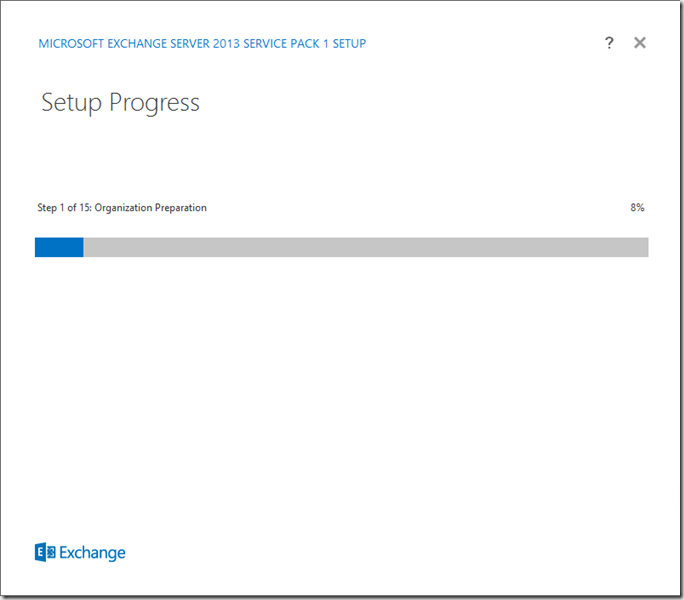Click the Exchange logo icon
684x600 pixels.
click(45, 553)
